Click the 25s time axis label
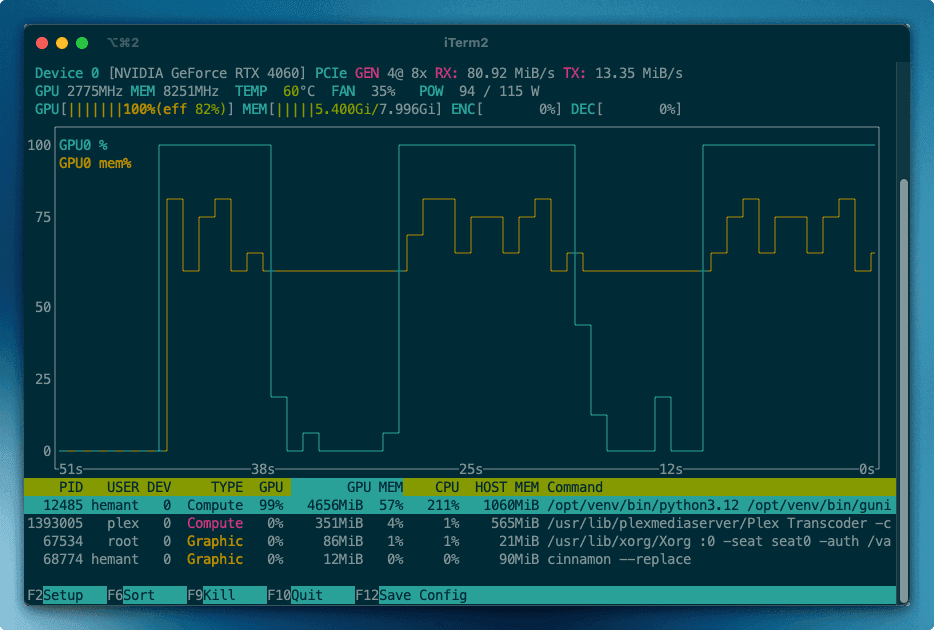The height and width of the screenshot is (630, 934). [471, 469]
